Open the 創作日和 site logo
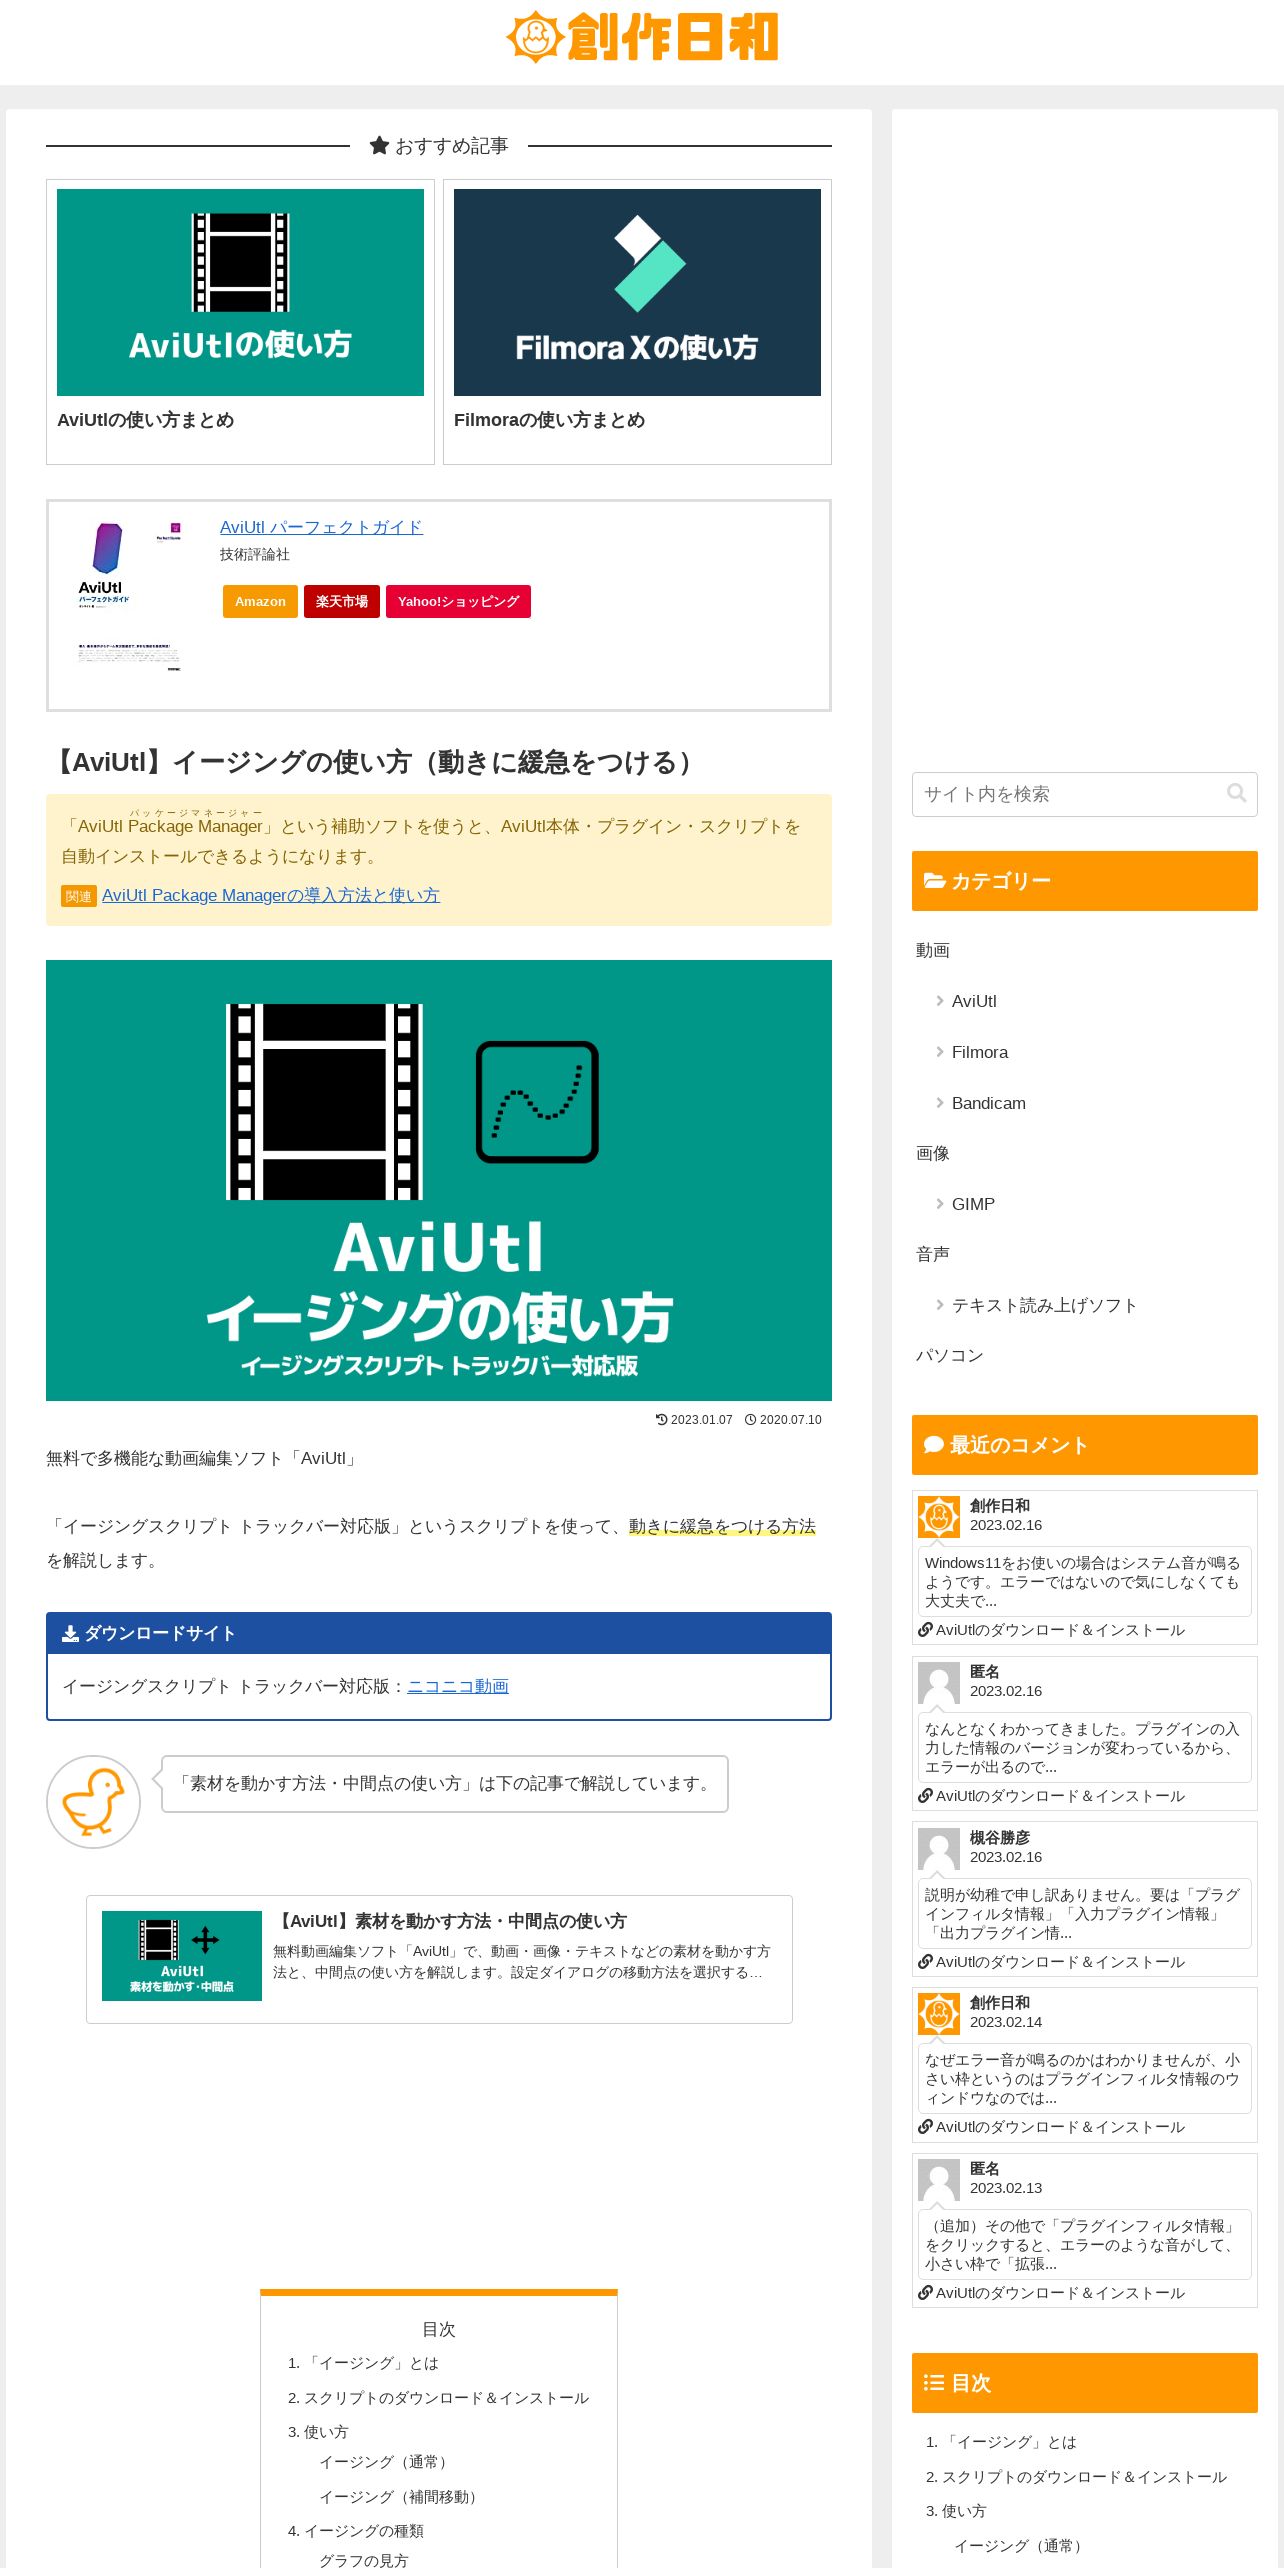This screenshot has height=2568, width=1284. [x=642, y=37]
